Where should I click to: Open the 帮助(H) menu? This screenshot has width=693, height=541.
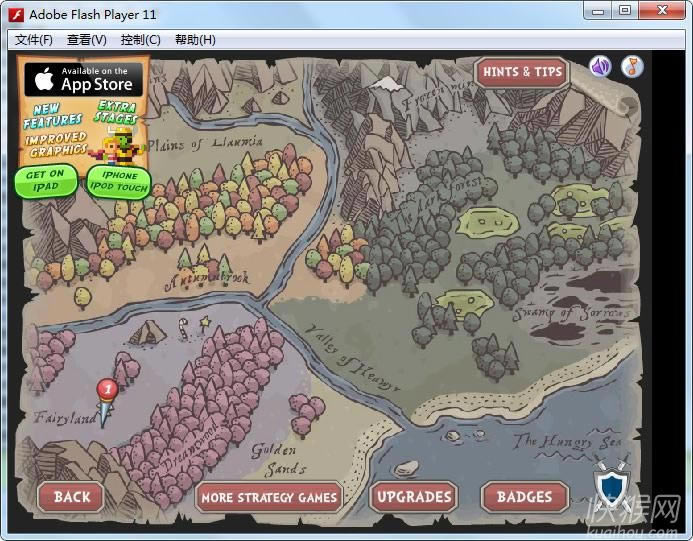click(195, 40)
